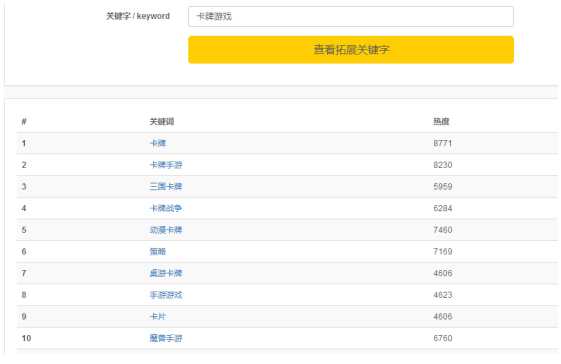561x364 pixels.
Task: Select the heat value 7460
Action: click(443, 230)
